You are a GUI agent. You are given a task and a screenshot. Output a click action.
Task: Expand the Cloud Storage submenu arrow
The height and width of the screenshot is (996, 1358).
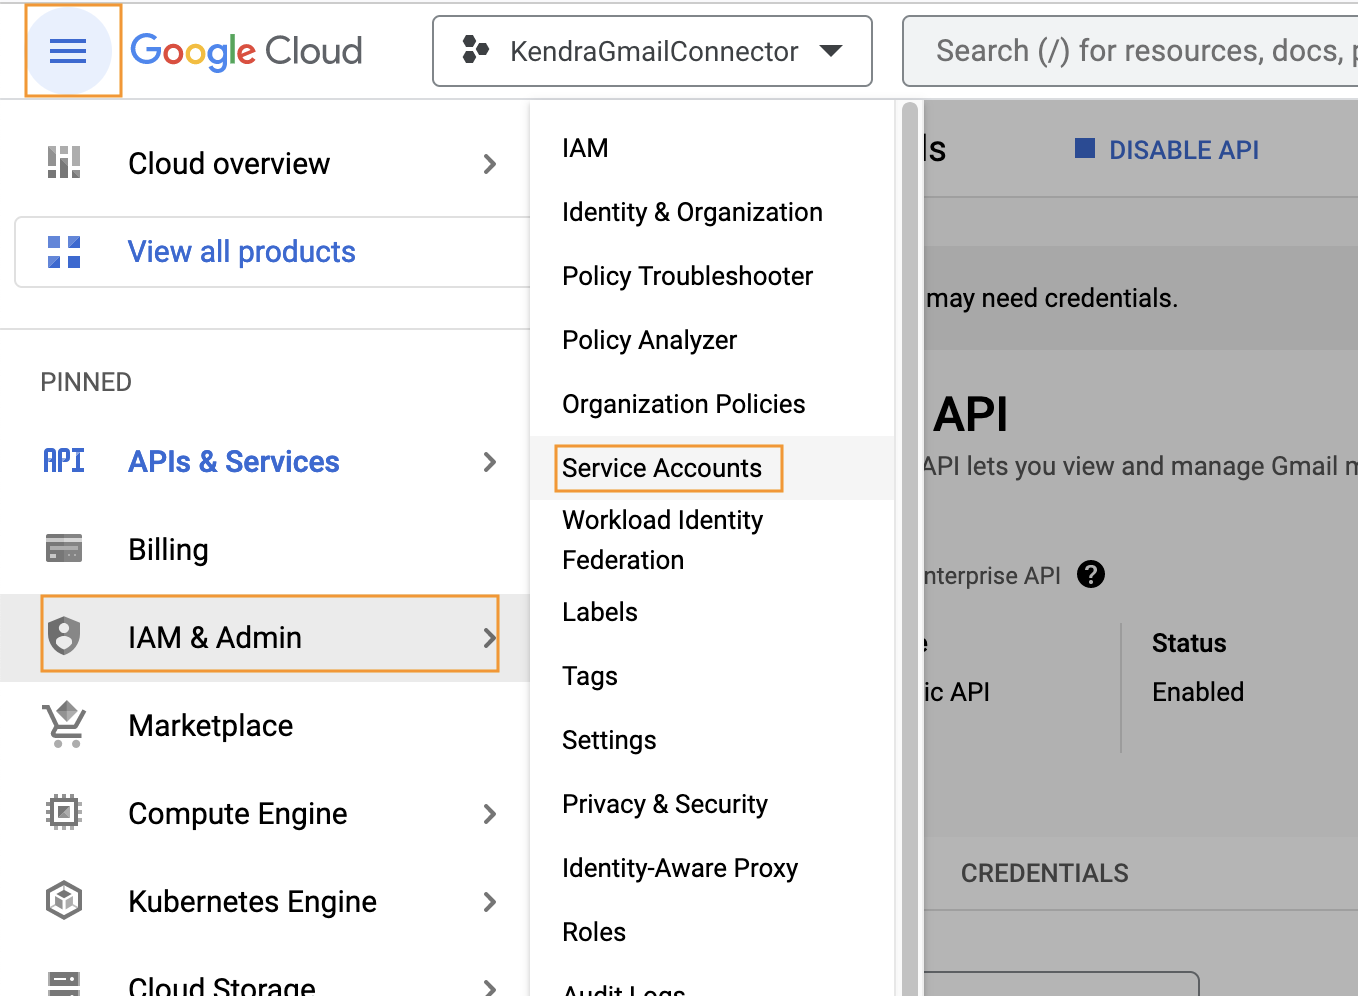coord(490,987)
